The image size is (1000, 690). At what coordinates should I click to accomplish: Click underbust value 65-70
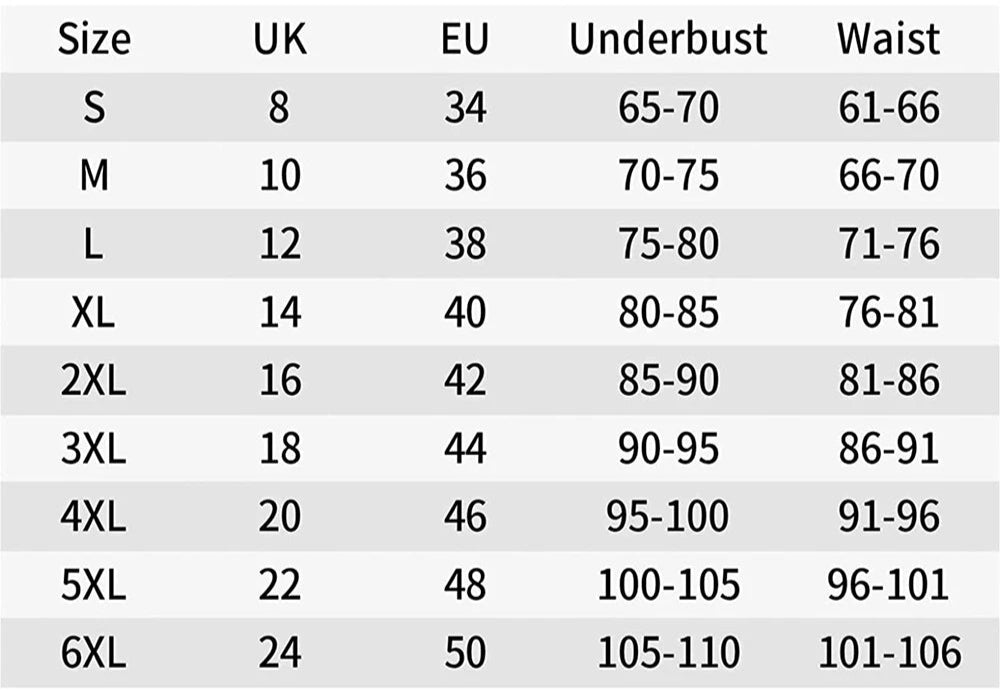[x=668, y=107]
